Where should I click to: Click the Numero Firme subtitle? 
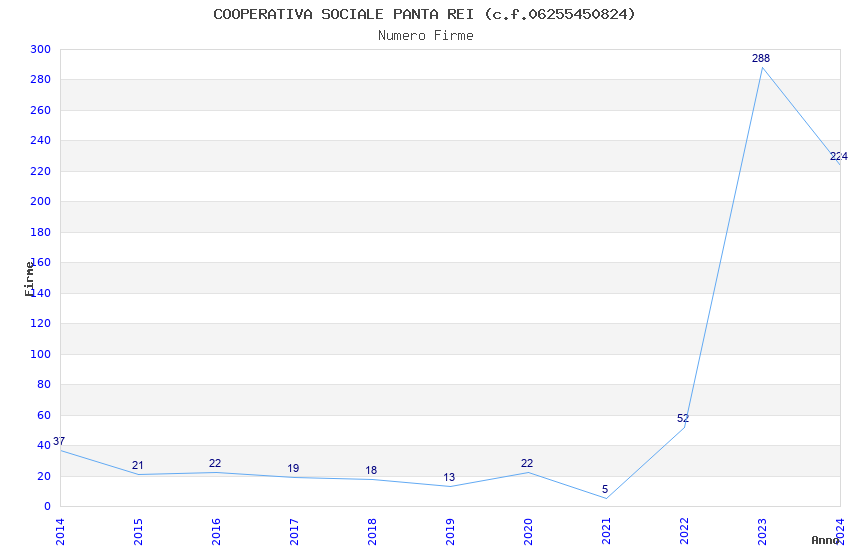click(x=426, y=36)
